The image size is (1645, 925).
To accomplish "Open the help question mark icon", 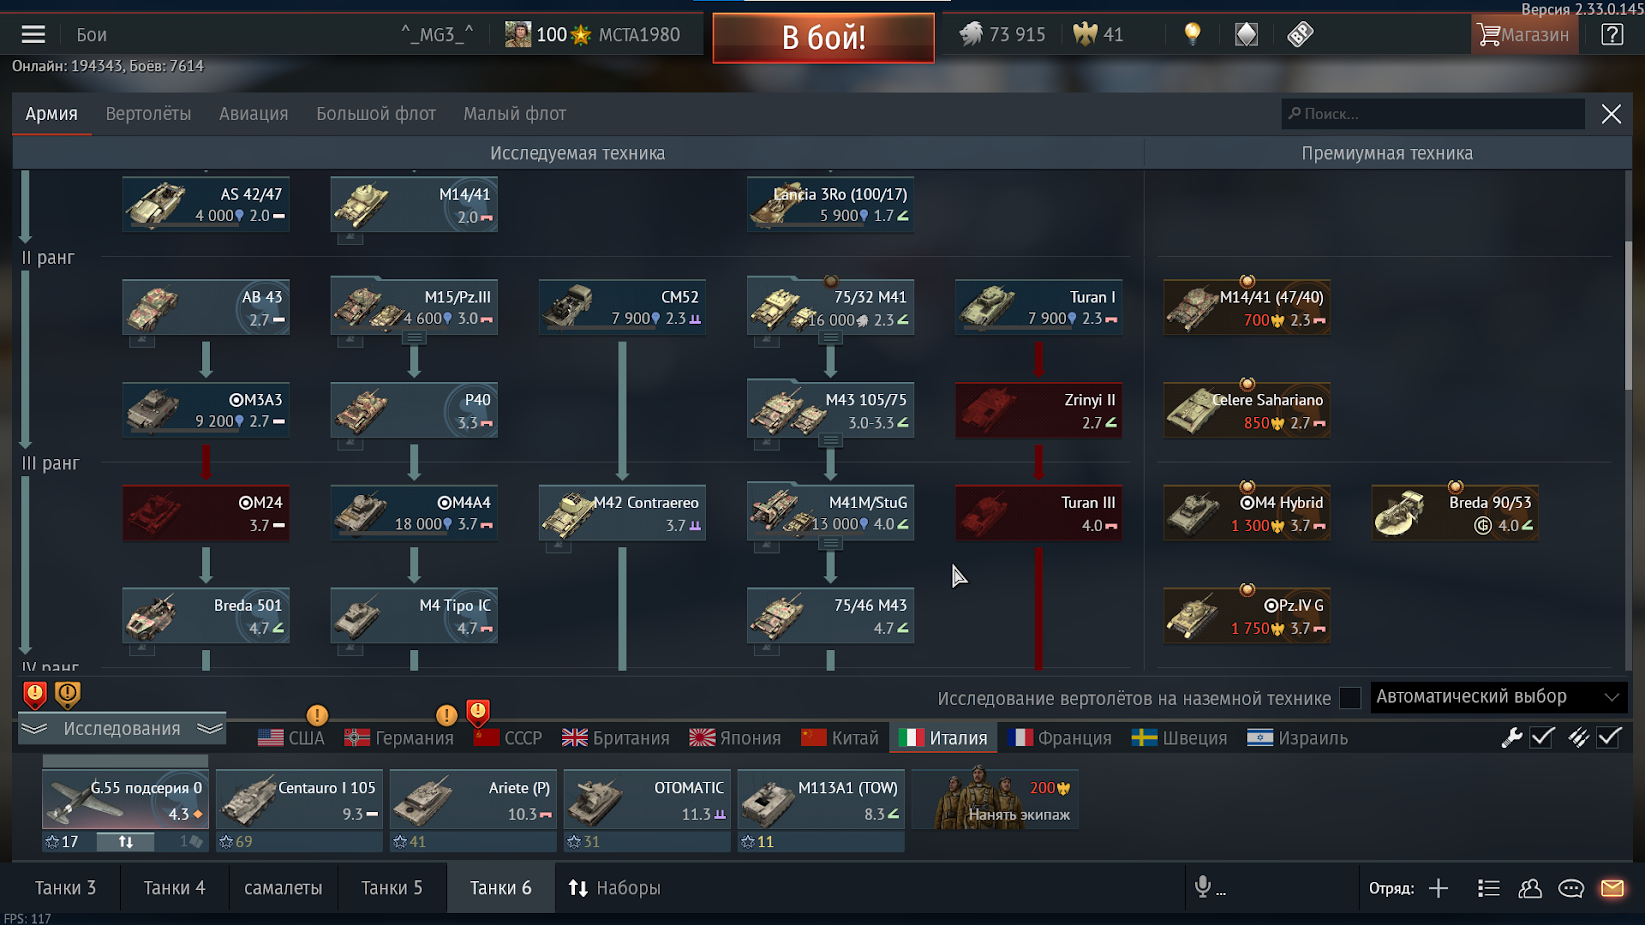I will pos(1612,34).
